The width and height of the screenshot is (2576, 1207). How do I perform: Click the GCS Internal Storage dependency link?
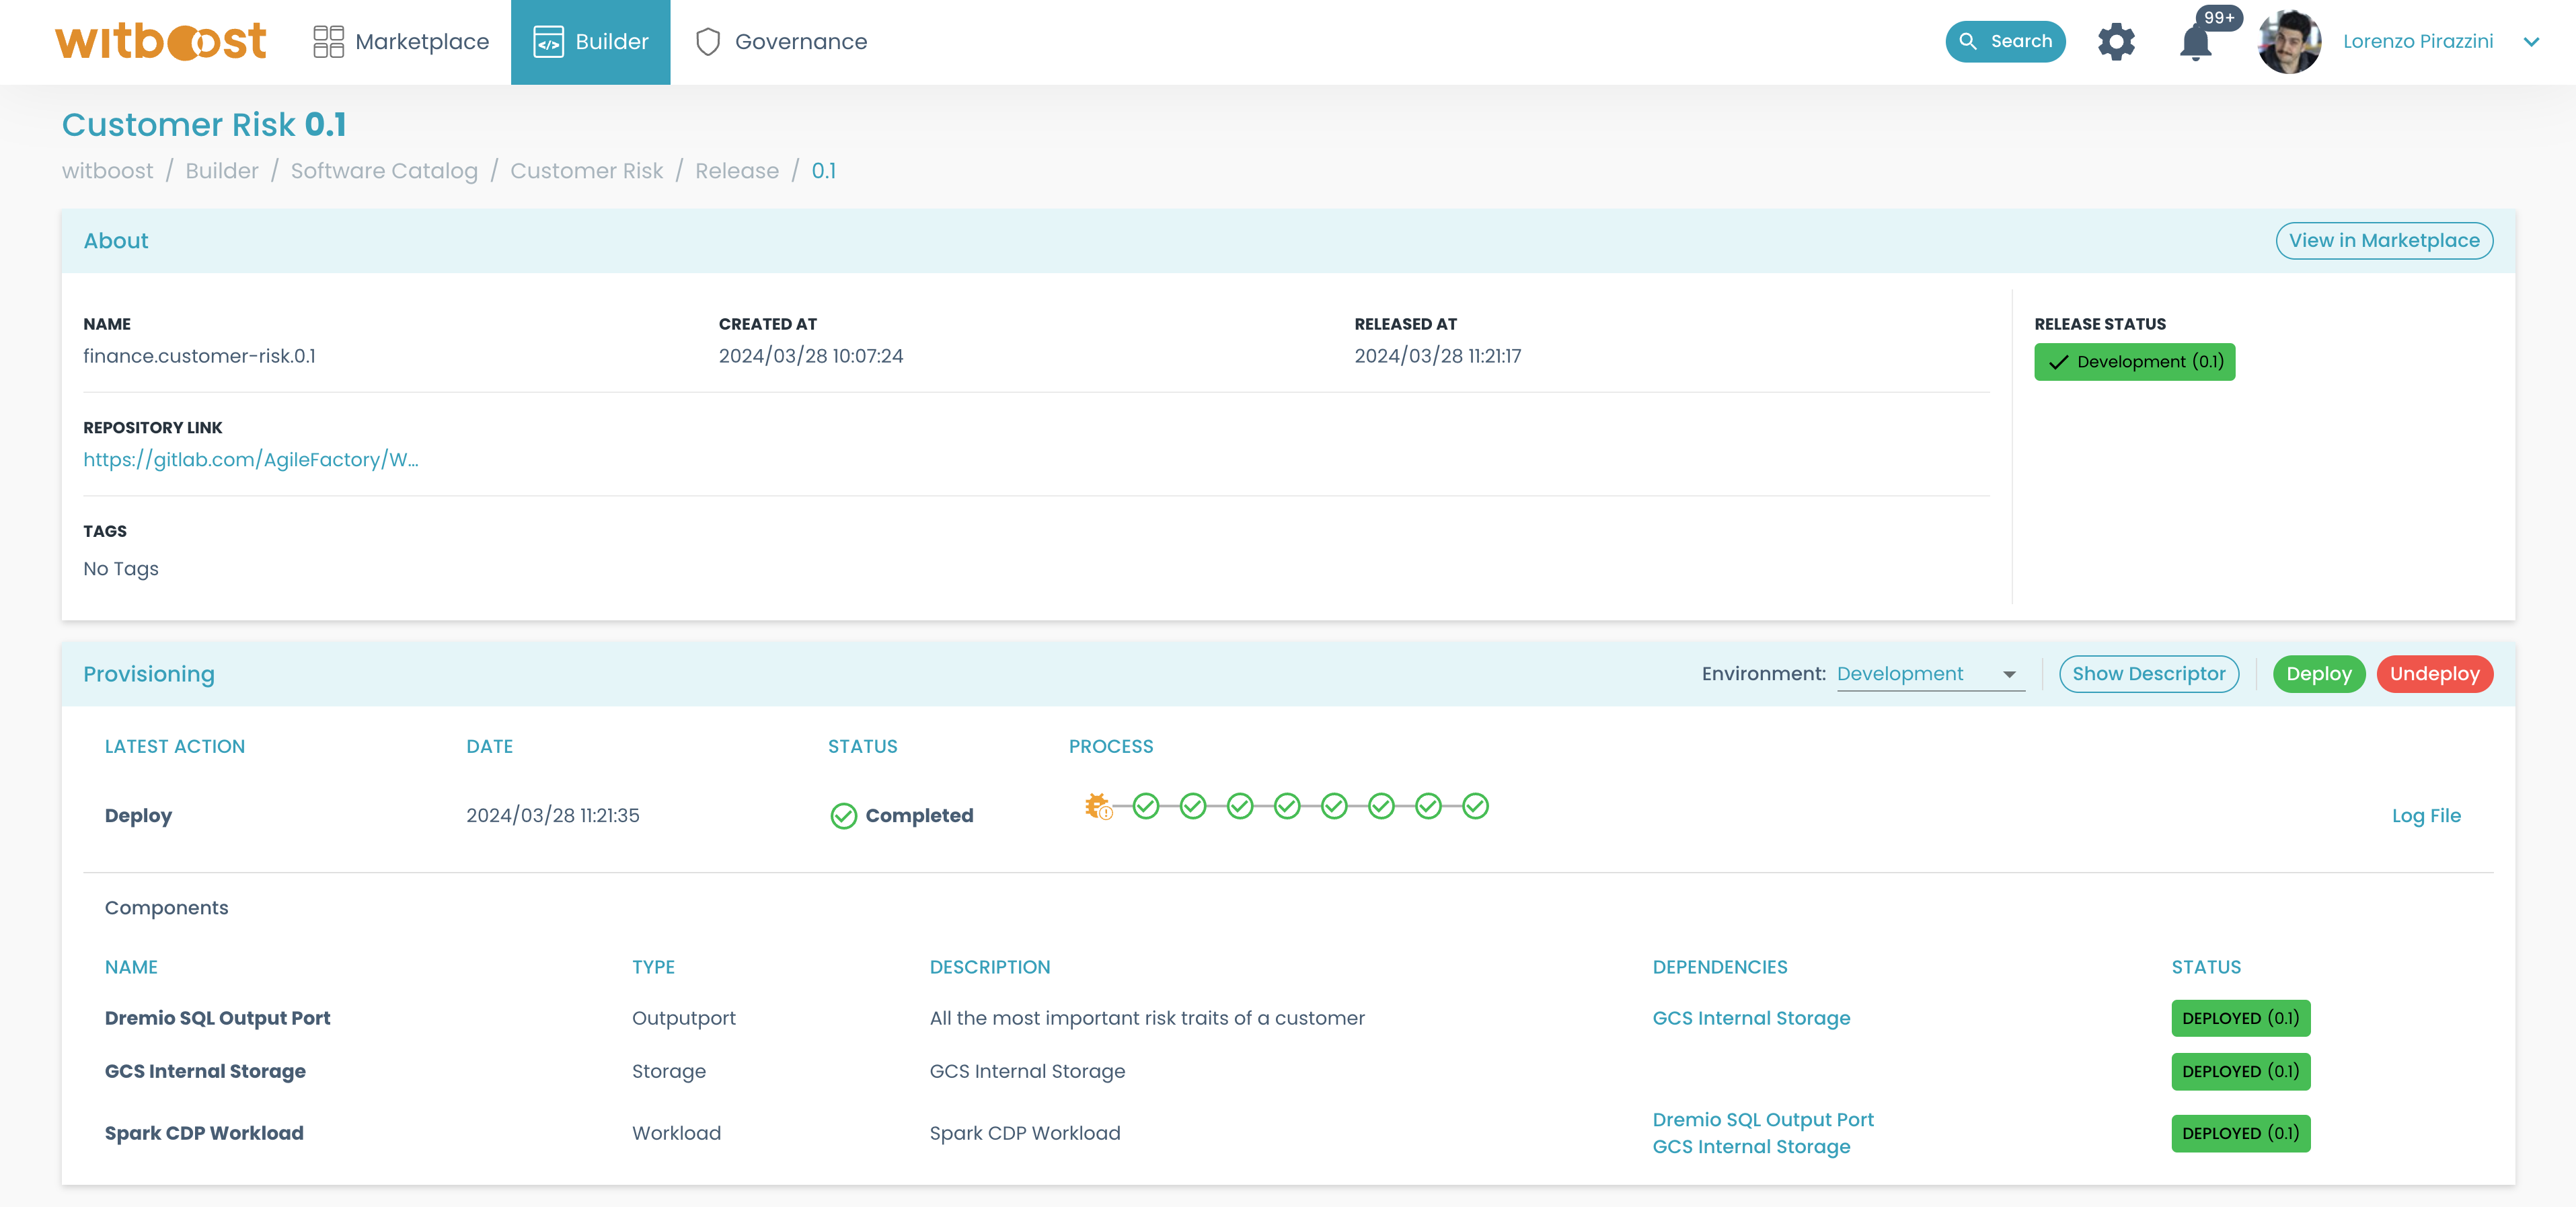pos(1751,1016)
